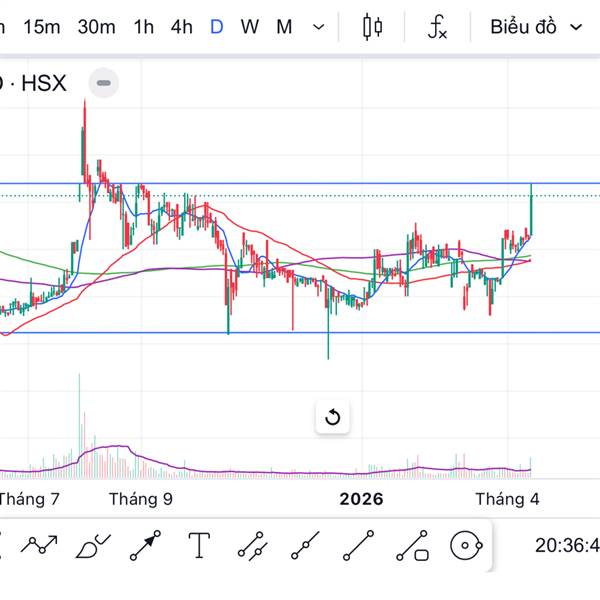Screen dimensions: 600x600
Task: Select the daily D timeframe
Action: click(x=217, y=27)
